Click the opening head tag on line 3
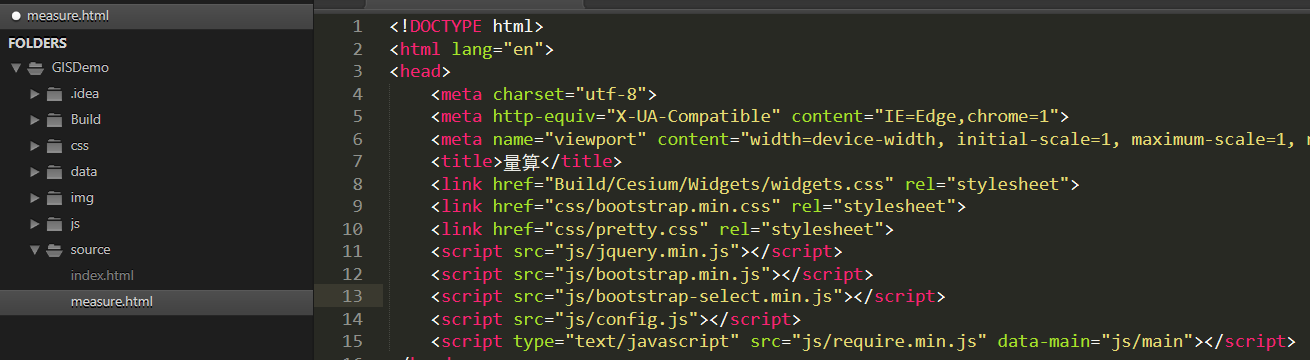The image size is (1310, 360). [x=421, y=71]
